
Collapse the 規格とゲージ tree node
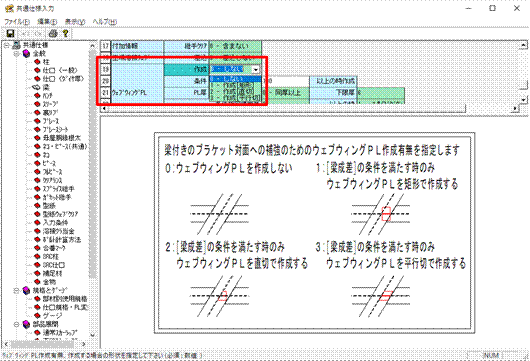point(16,290)
